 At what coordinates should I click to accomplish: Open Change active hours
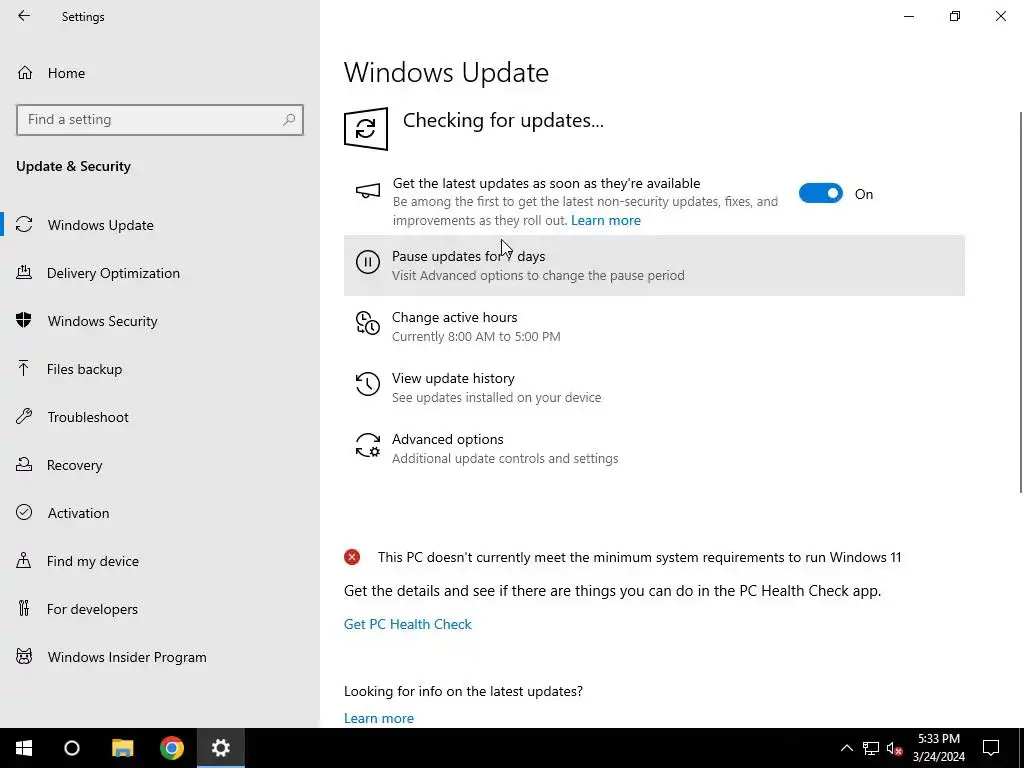click(654, 326)
